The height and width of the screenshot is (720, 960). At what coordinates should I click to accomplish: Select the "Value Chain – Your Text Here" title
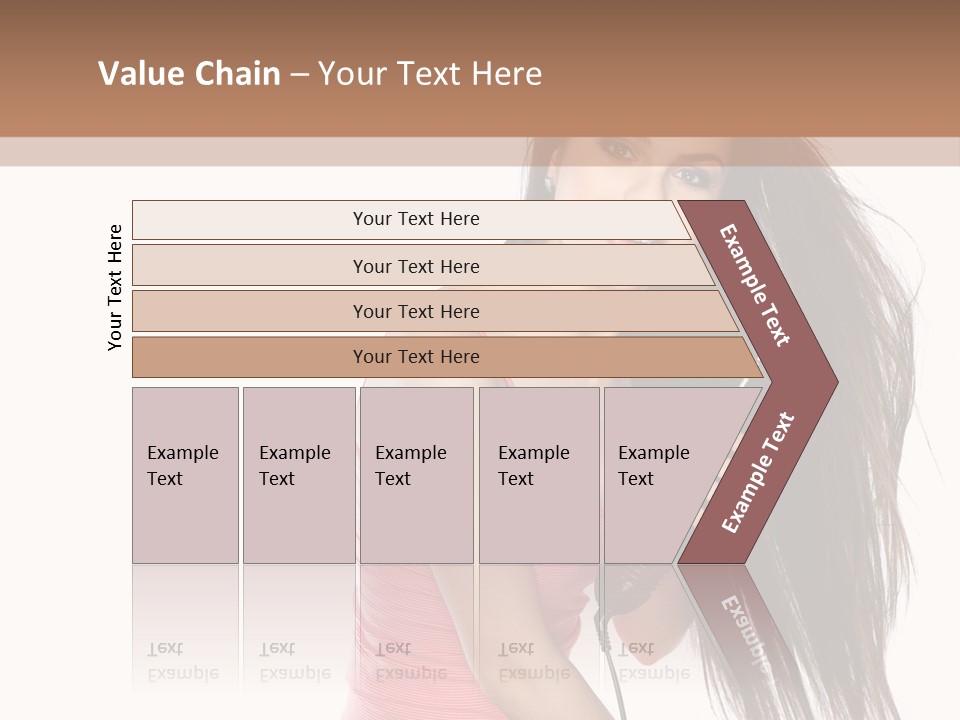pyautogui.click(x=320, y=73)
